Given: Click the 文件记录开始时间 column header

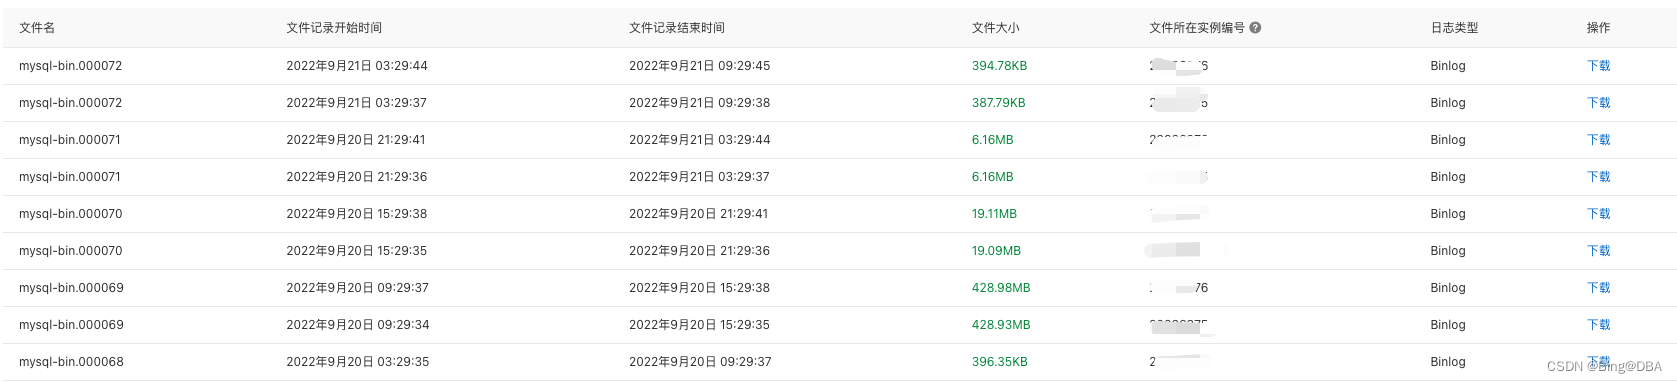Looking at the screenshot, I should pos(334,28).
